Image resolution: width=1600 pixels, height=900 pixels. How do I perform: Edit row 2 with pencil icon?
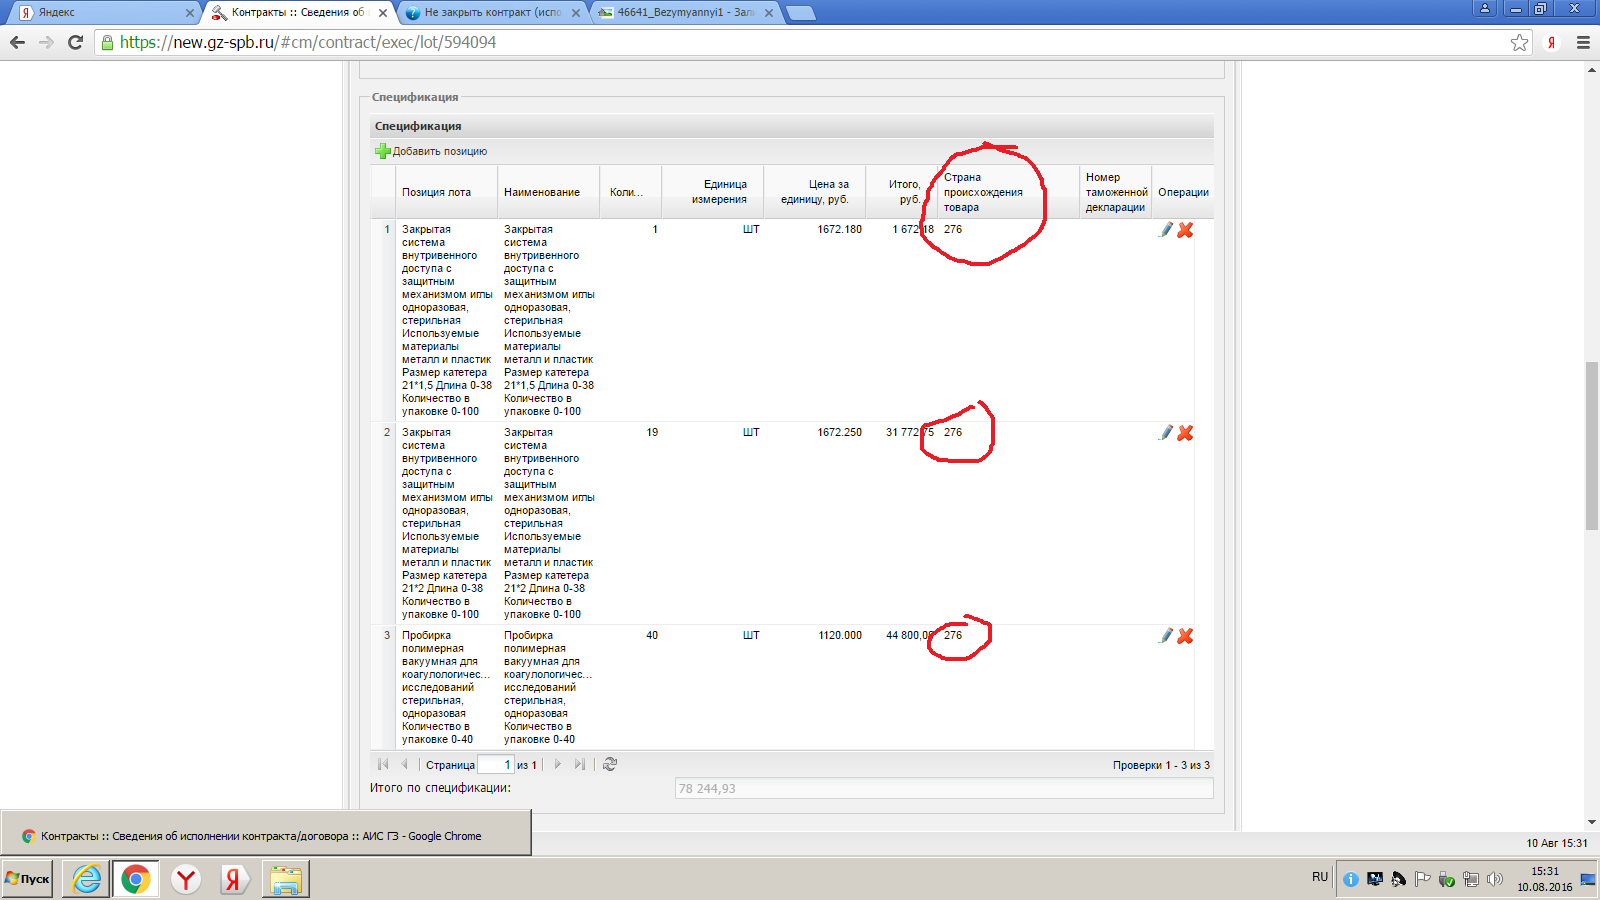[1165, 433]
